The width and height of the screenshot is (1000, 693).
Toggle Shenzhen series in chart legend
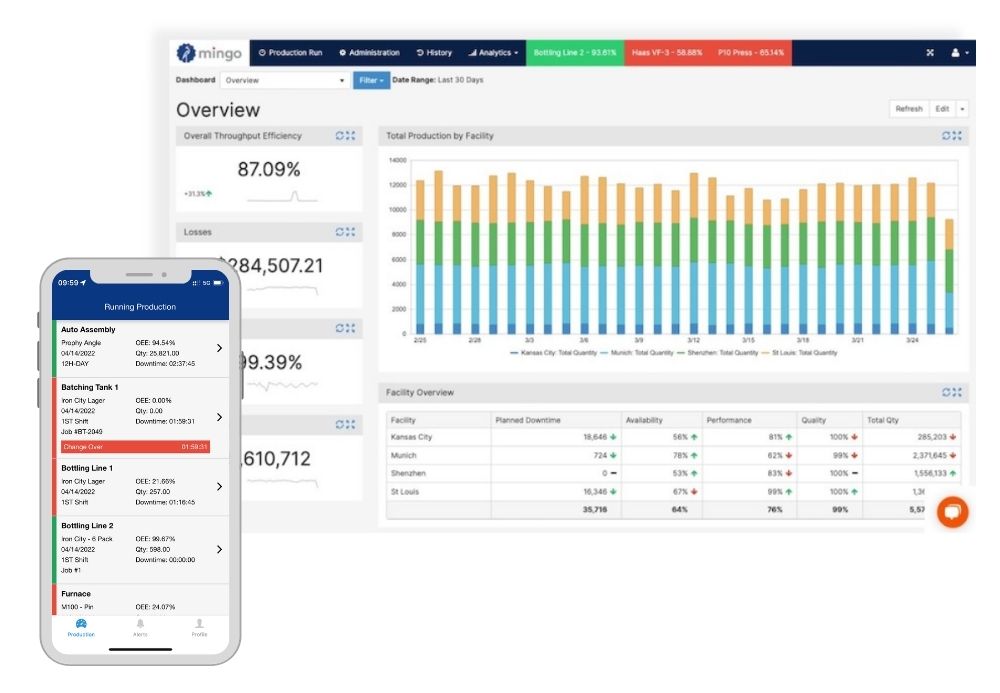coord(717,353)
